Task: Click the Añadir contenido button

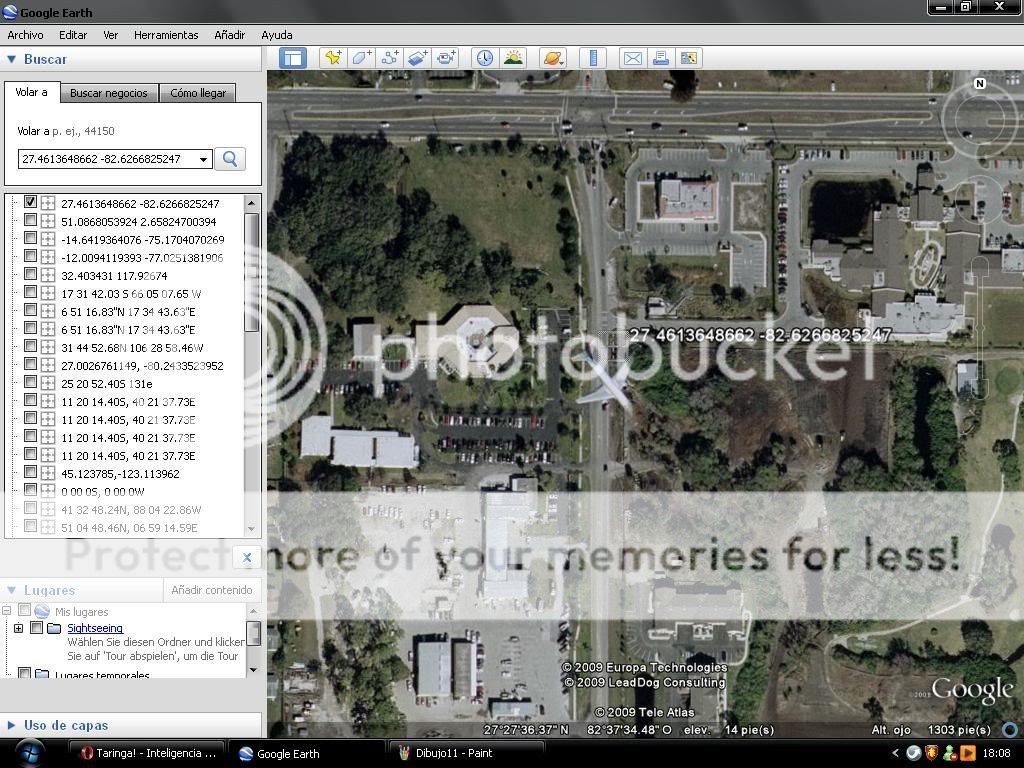Action: tap(212, 590)
